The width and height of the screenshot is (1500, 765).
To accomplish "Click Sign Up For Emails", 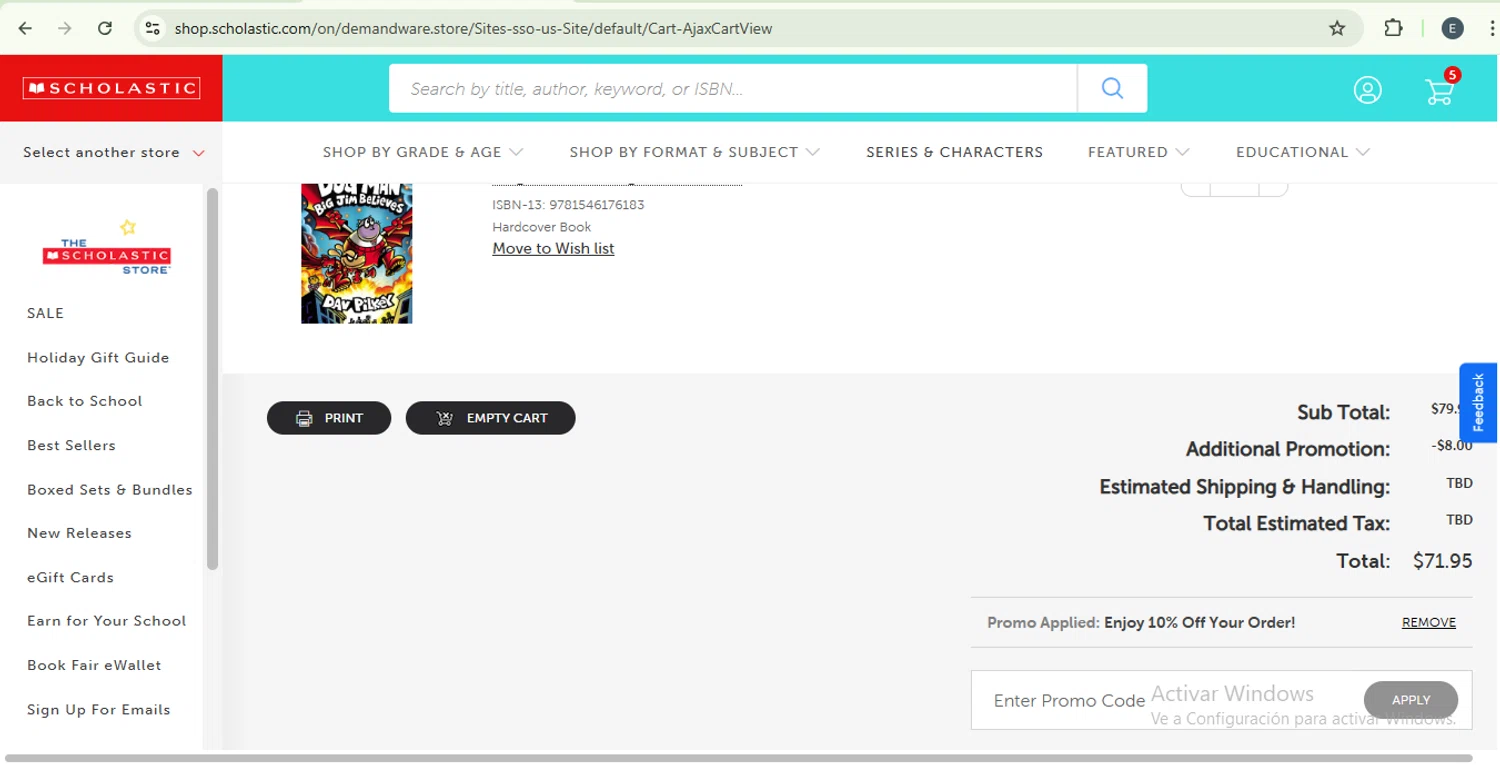I will click(99, 709).
